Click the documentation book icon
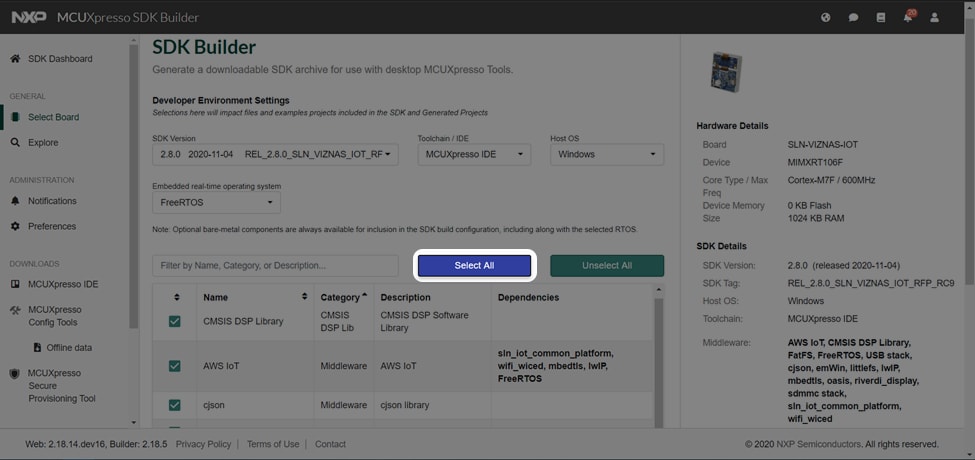This screenshot has height=460, width=975. coord(880,17)
